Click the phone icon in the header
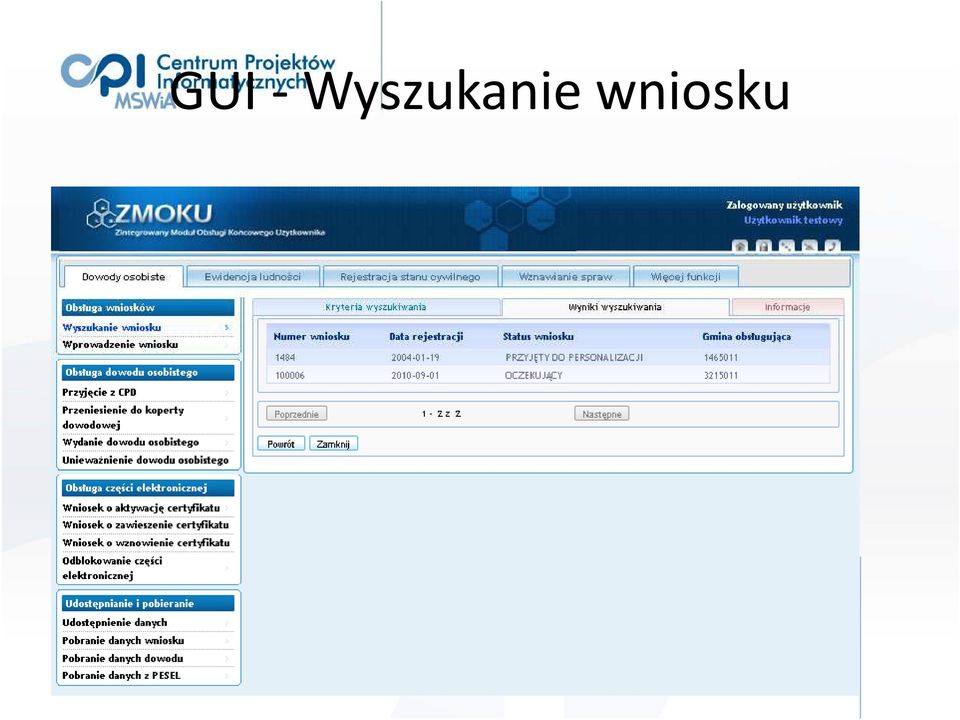This screenshot has height=720, width=960. pyautogui.click(x=832, y=246)
